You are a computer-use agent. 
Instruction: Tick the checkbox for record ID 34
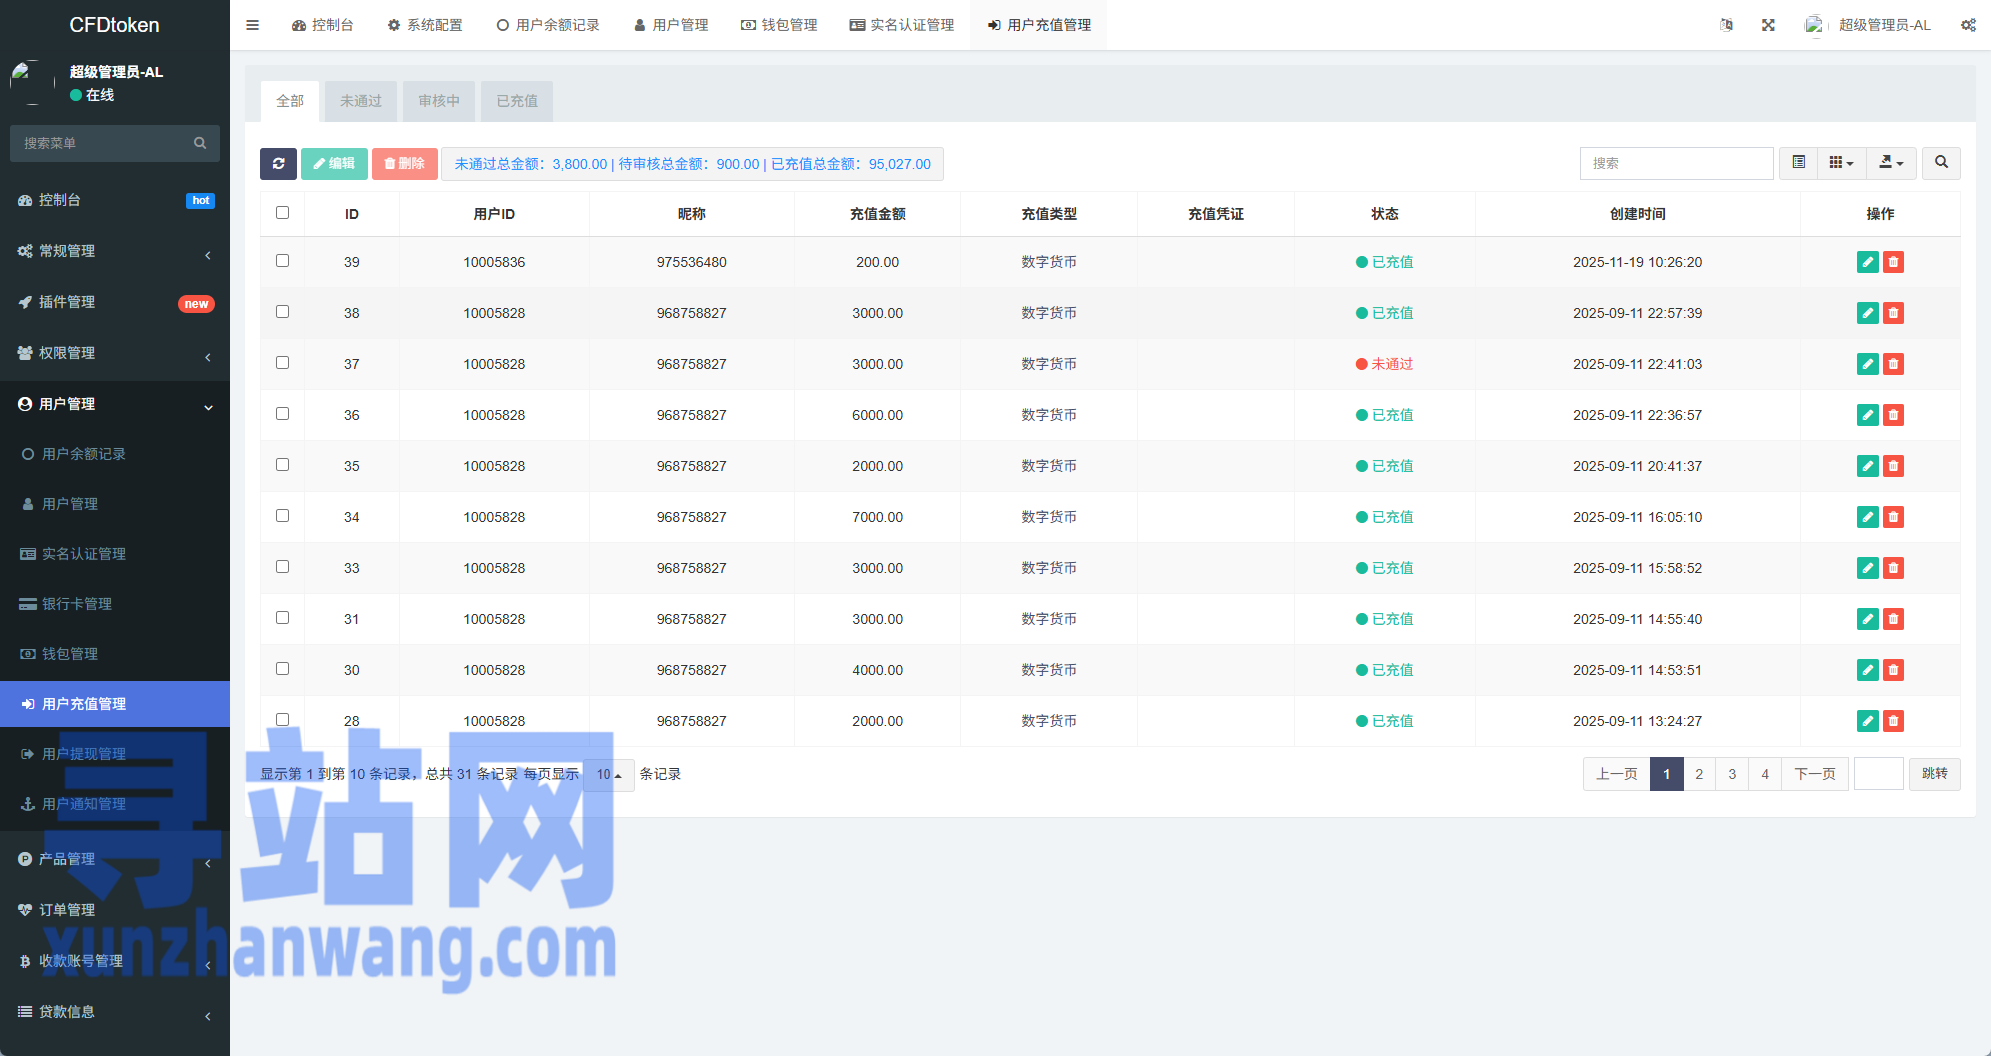(x=283, y=516)
